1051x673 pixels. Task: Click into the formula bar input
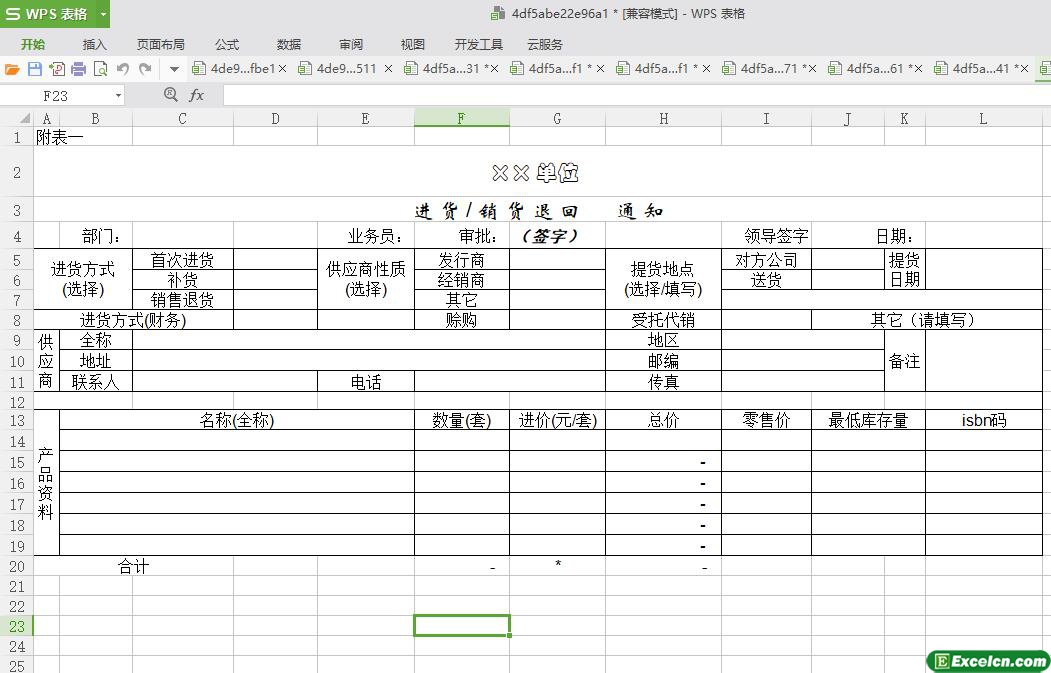(x=637, y=96)
